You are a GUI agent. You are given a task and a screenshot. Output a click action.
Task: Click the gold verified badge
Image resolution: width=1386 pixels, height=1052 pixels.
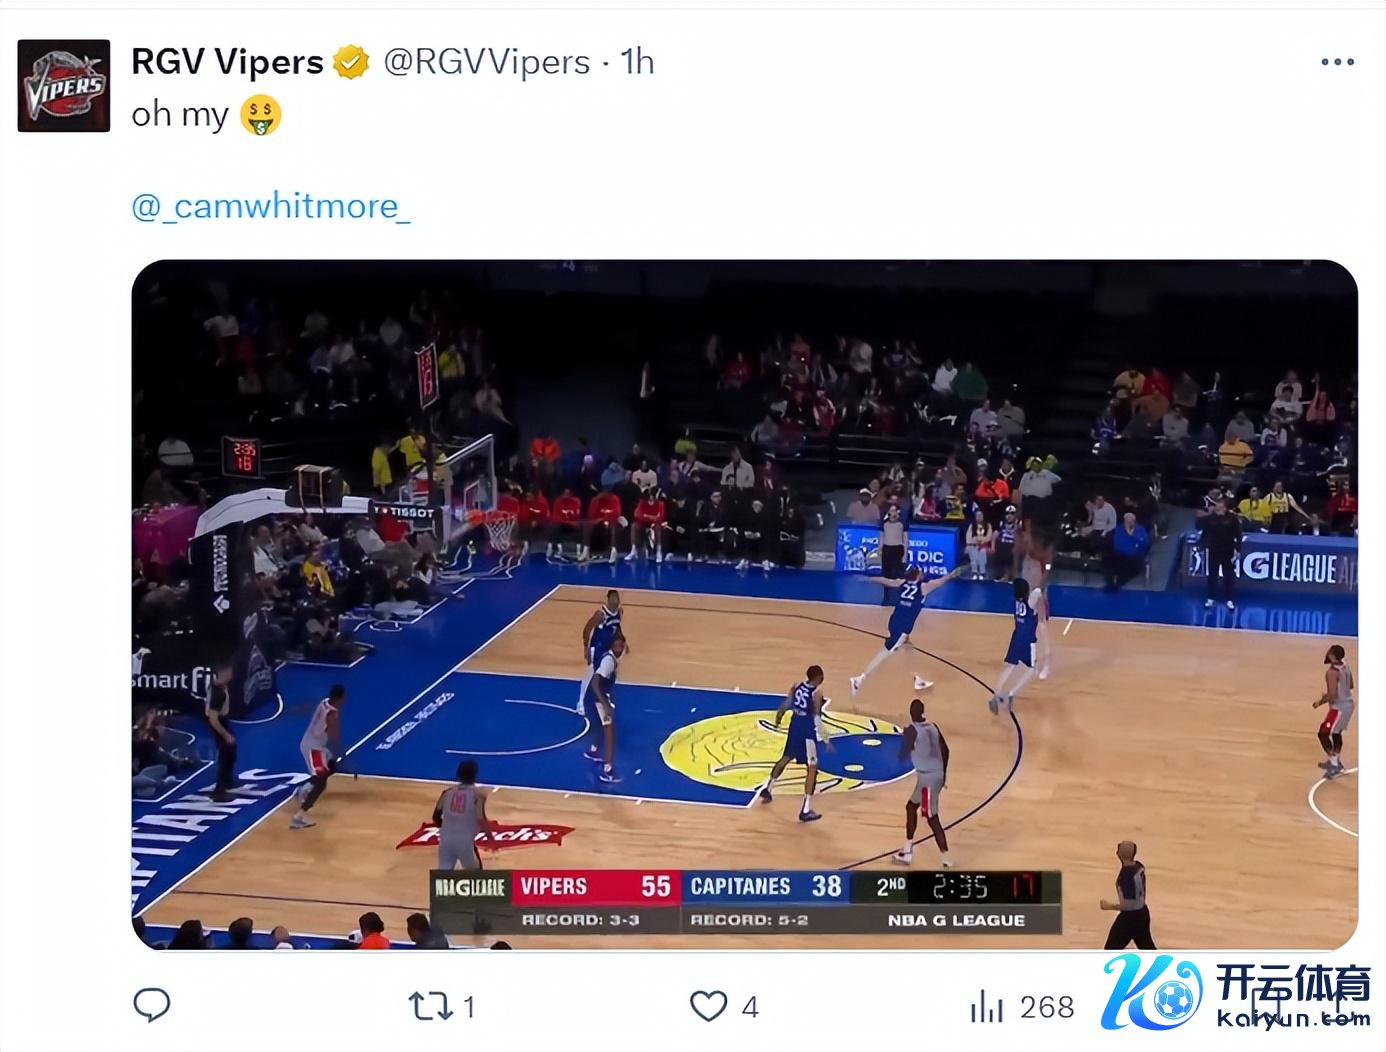[351, 63]
